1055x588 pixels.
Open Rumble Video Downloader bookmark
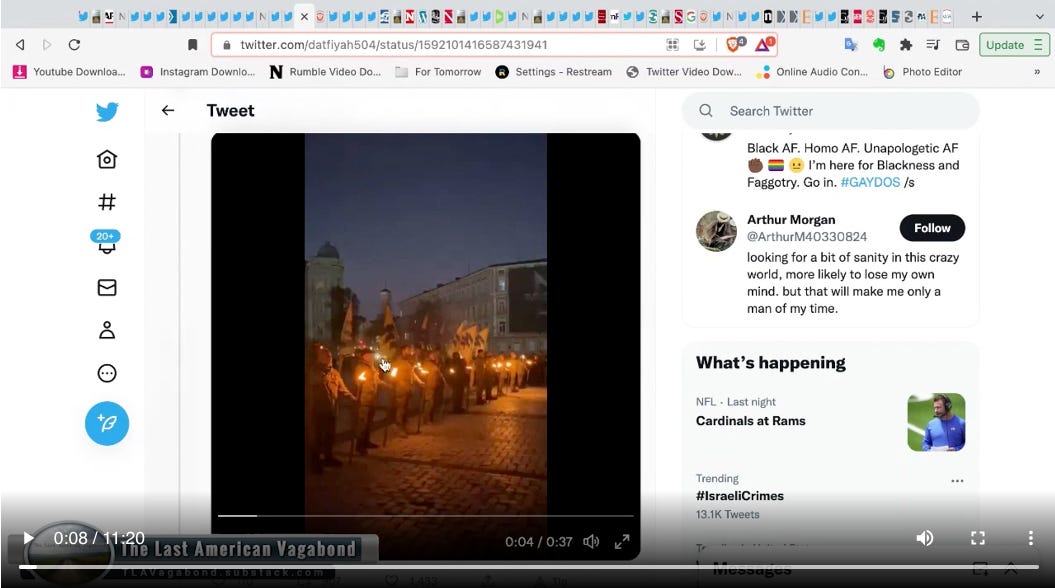[x=325, y=72]
